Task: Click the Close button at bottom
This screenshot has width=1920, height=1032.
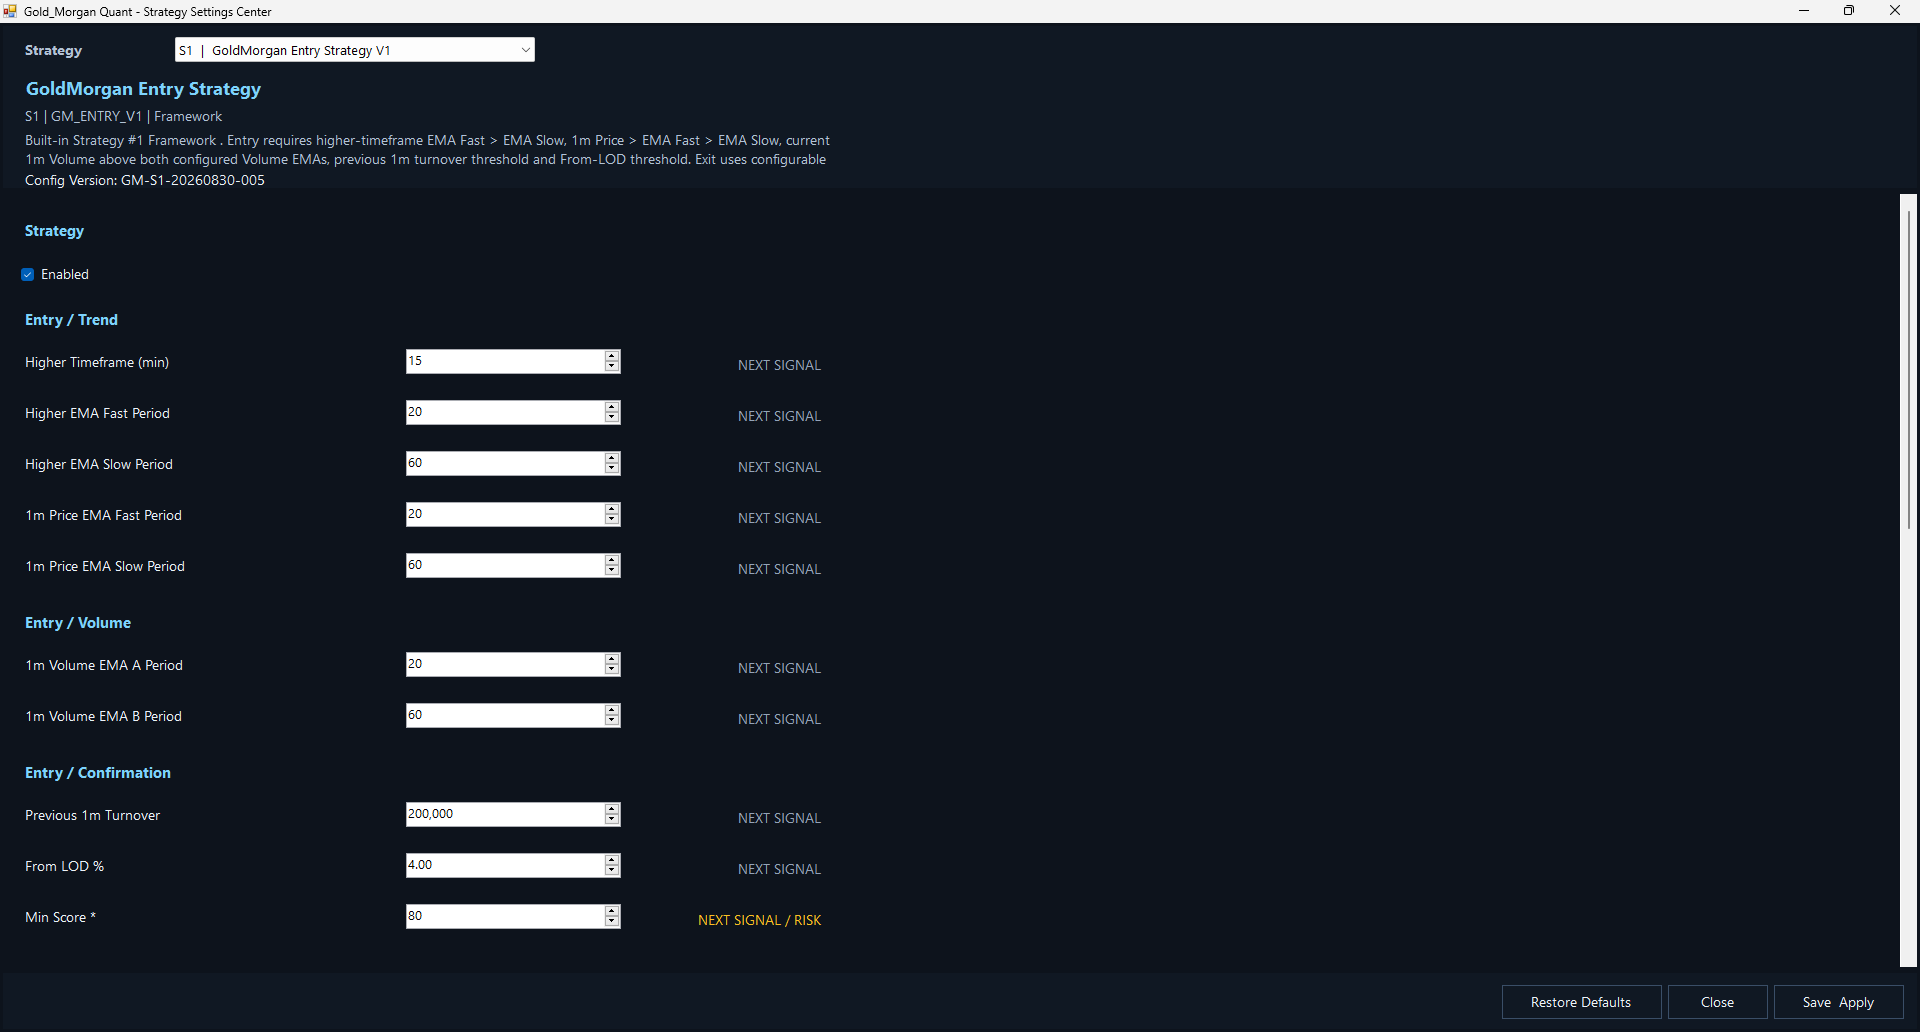Action: click(x=1717, y=1002)
